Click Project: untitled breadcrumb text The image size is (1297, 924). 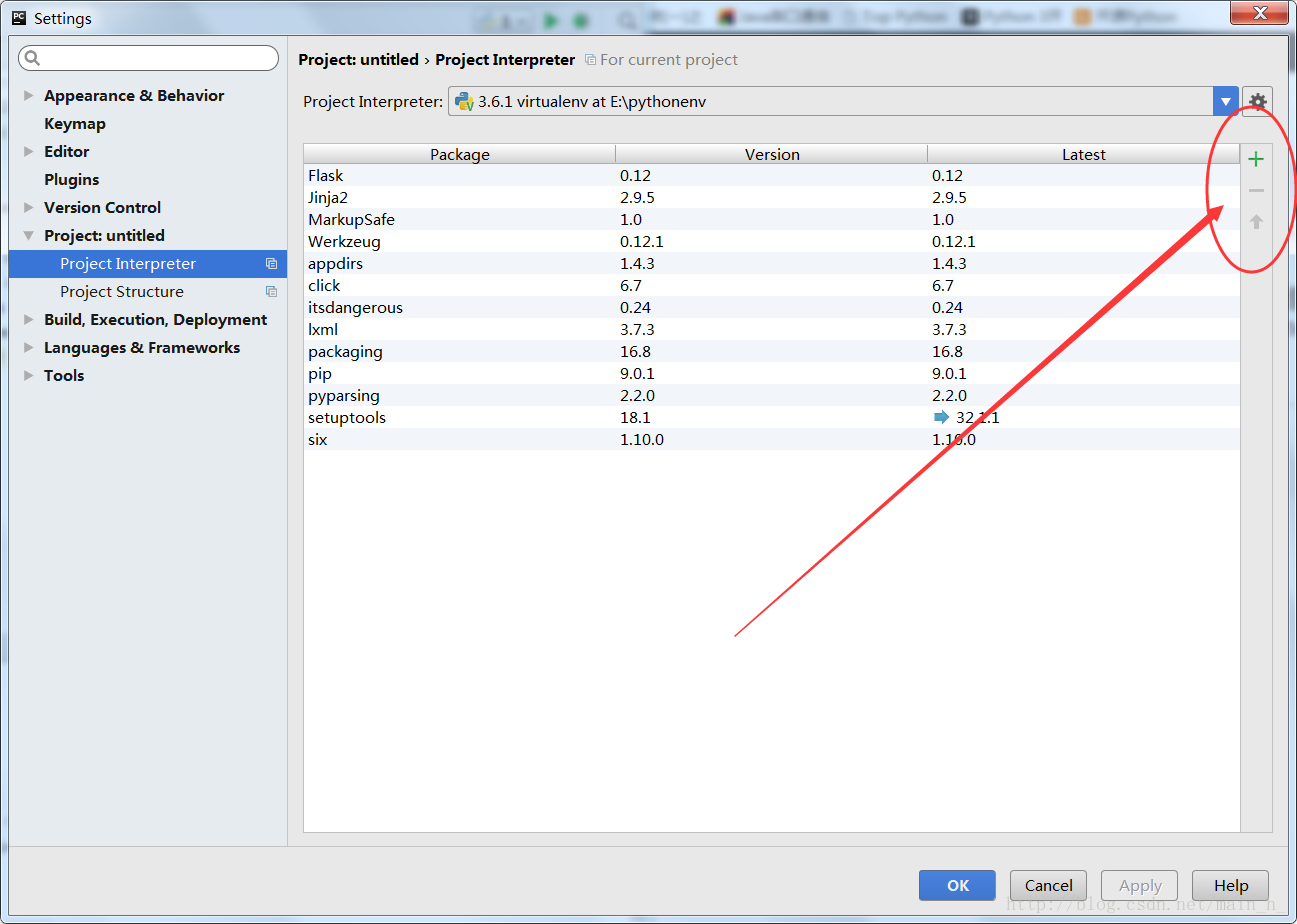(358, 60)
